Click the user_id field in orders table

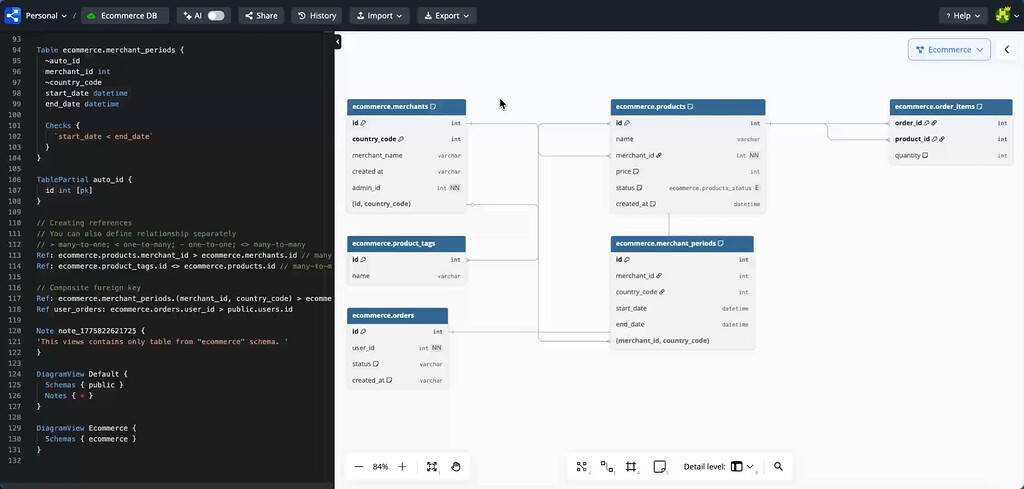pyautogui.click(x=397, y=348)
